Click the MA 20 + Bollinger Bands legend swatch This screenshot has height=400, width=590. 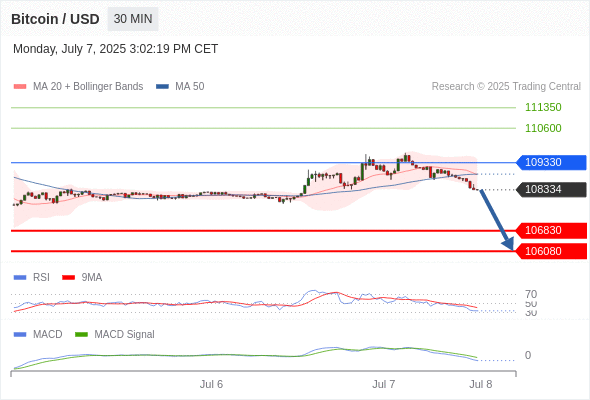pyautogui.click(x=20, y=87)
